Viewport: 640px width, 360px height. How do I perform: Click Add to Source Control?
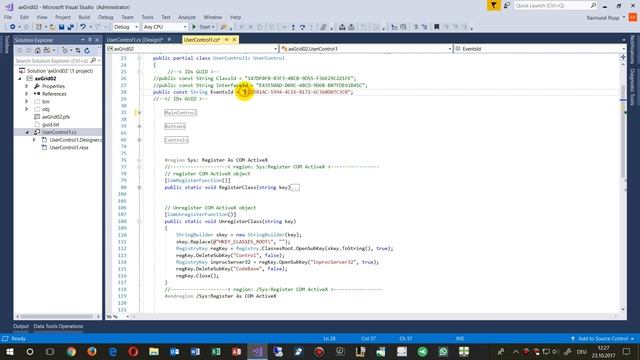pyautogui.click(x=603, y=338)
